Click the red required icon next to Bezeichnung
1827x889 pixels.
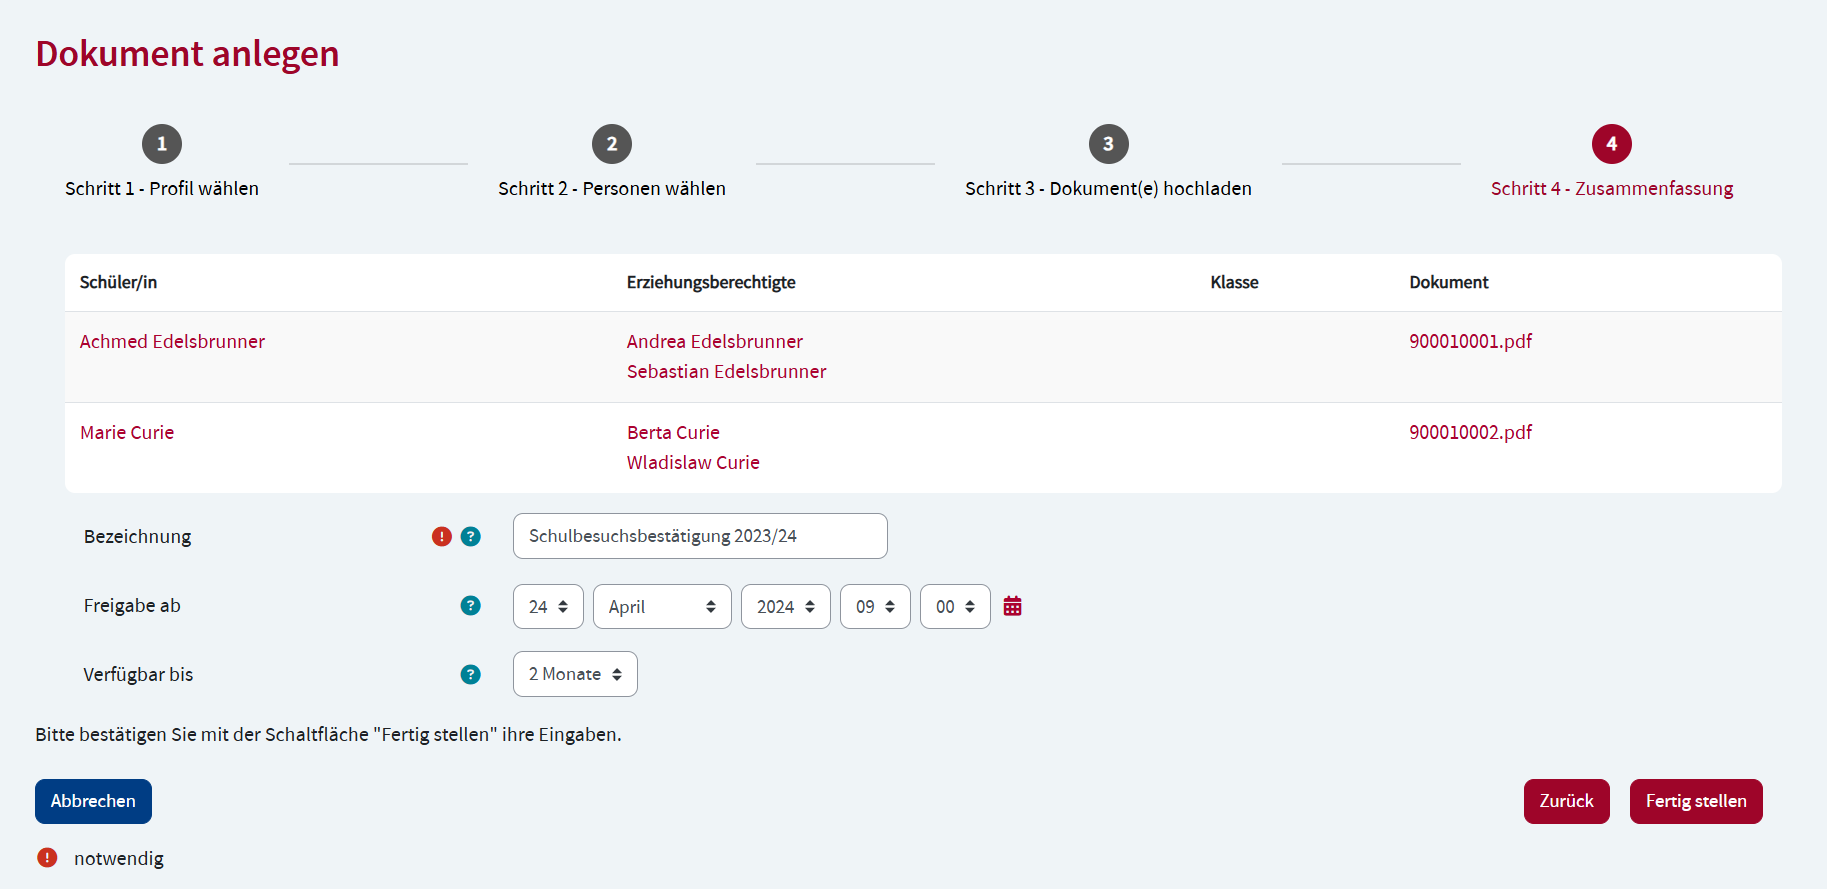pos(441,537)
